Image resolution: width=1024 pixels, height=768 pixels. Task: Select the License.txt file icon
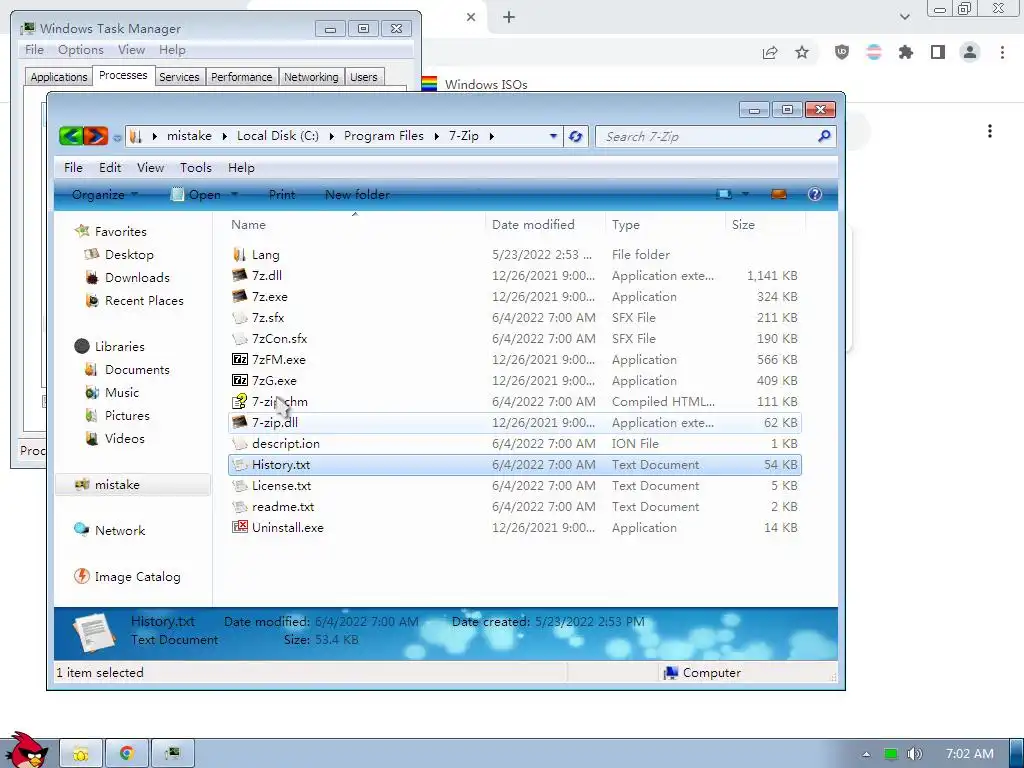240,485
